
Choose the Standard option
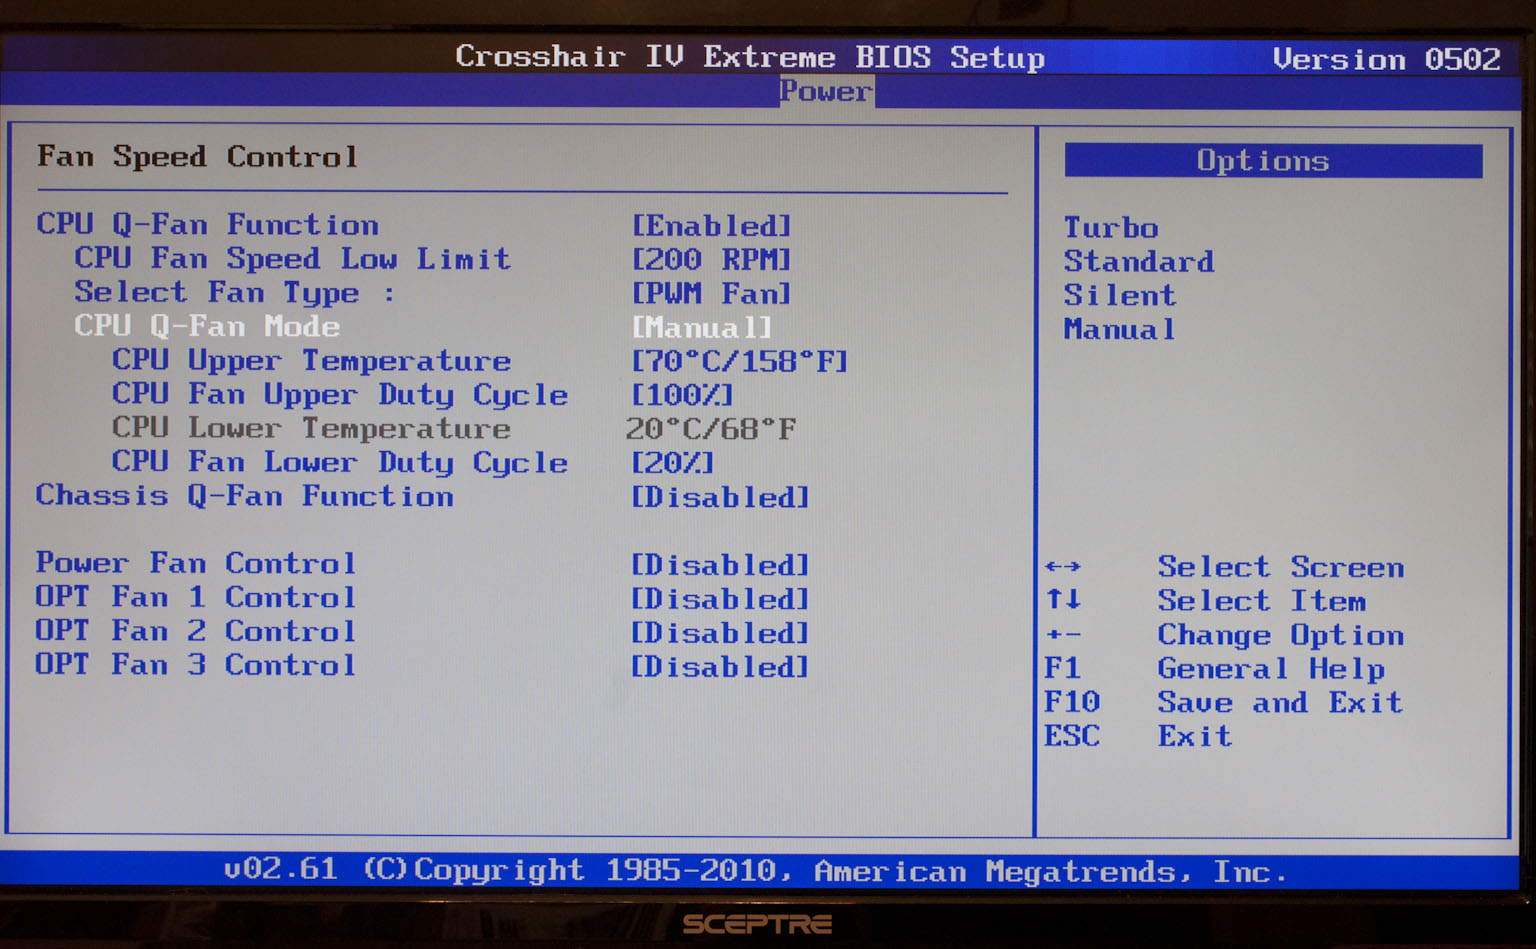click(x=1139, y=262)
